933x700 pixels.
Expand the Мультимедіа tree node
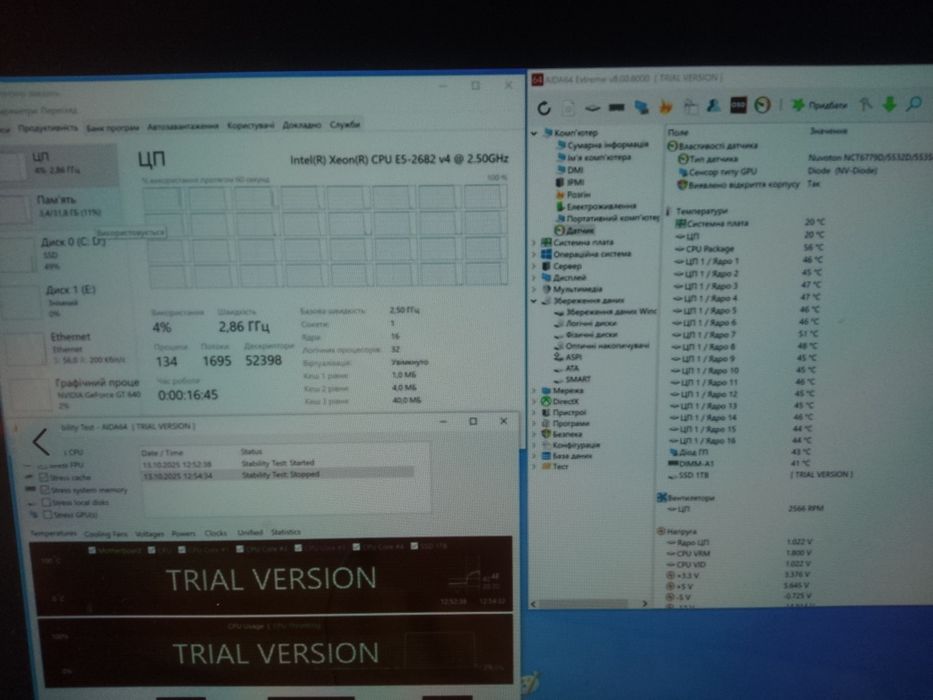[x=534, y=289]
